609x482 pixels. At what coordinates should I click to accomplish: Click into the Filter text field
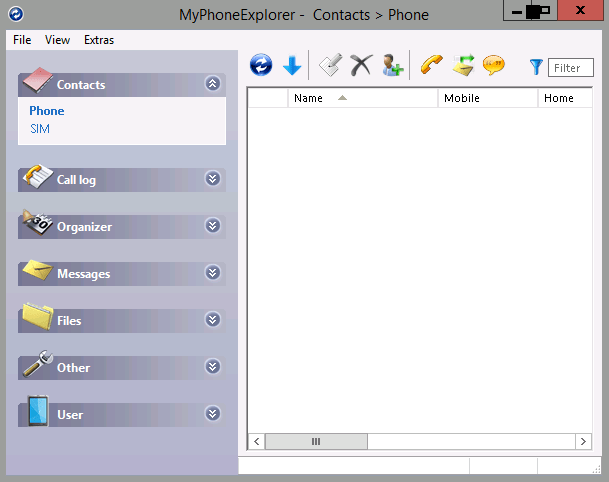[571, 68]
